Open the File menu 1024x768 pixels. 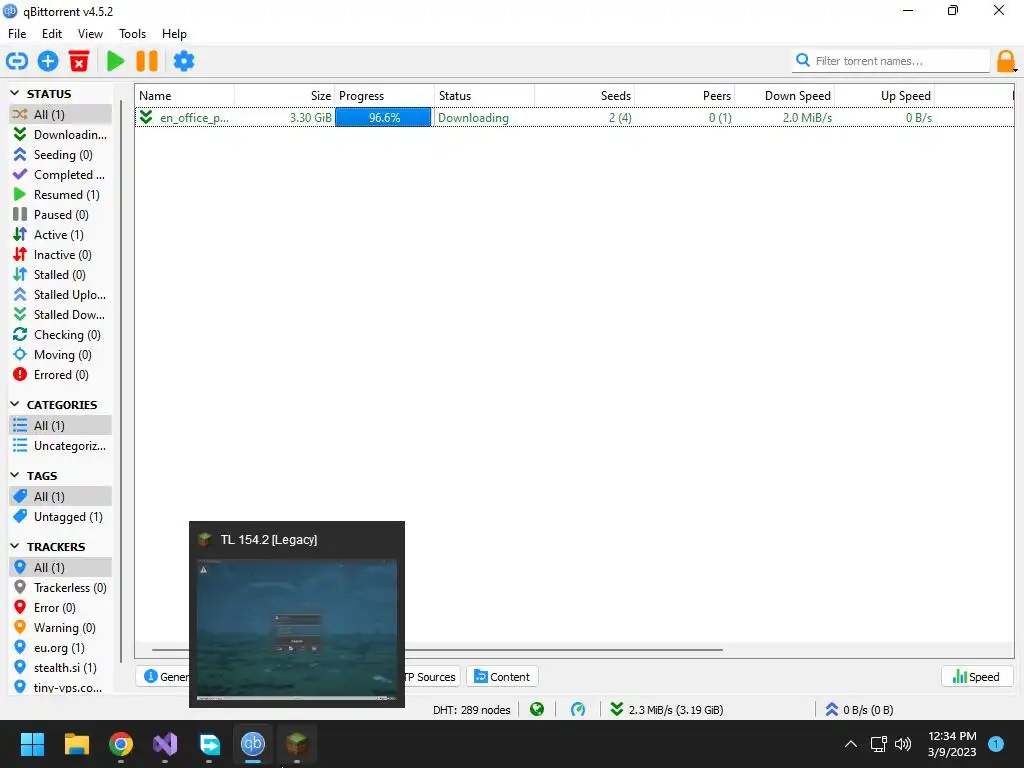17,34
